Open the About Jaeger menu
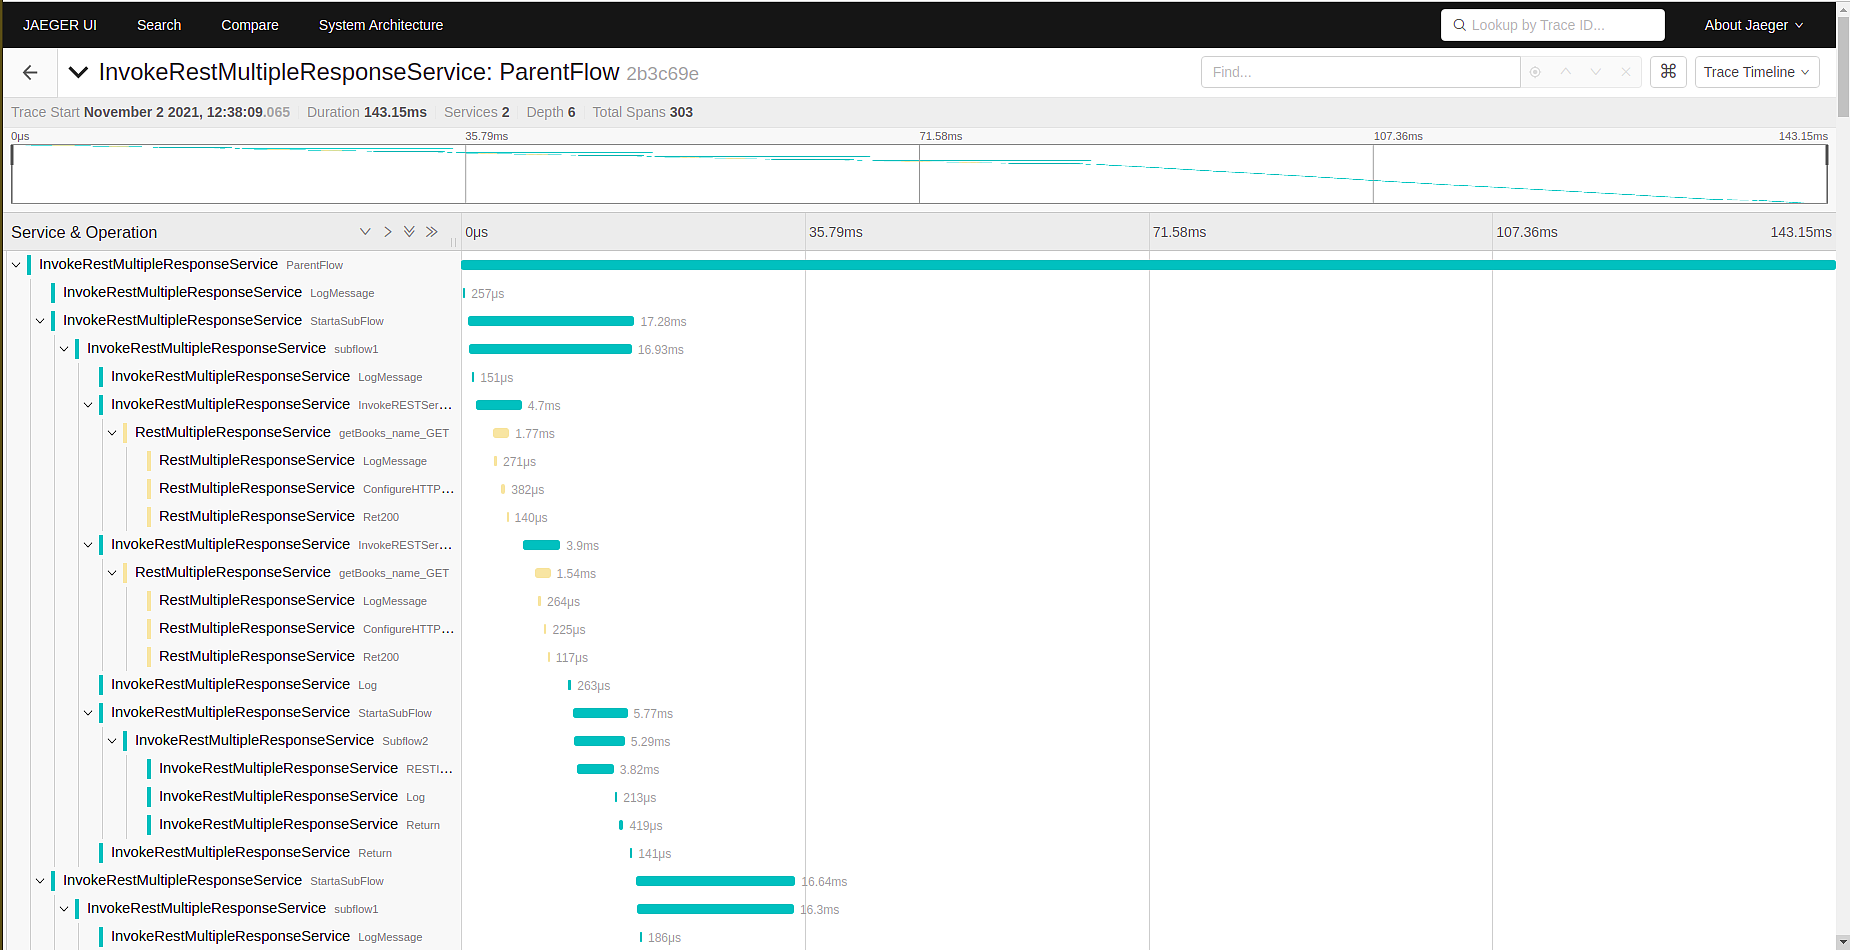The image size is (1850, 950). [x=1754, y=25]
